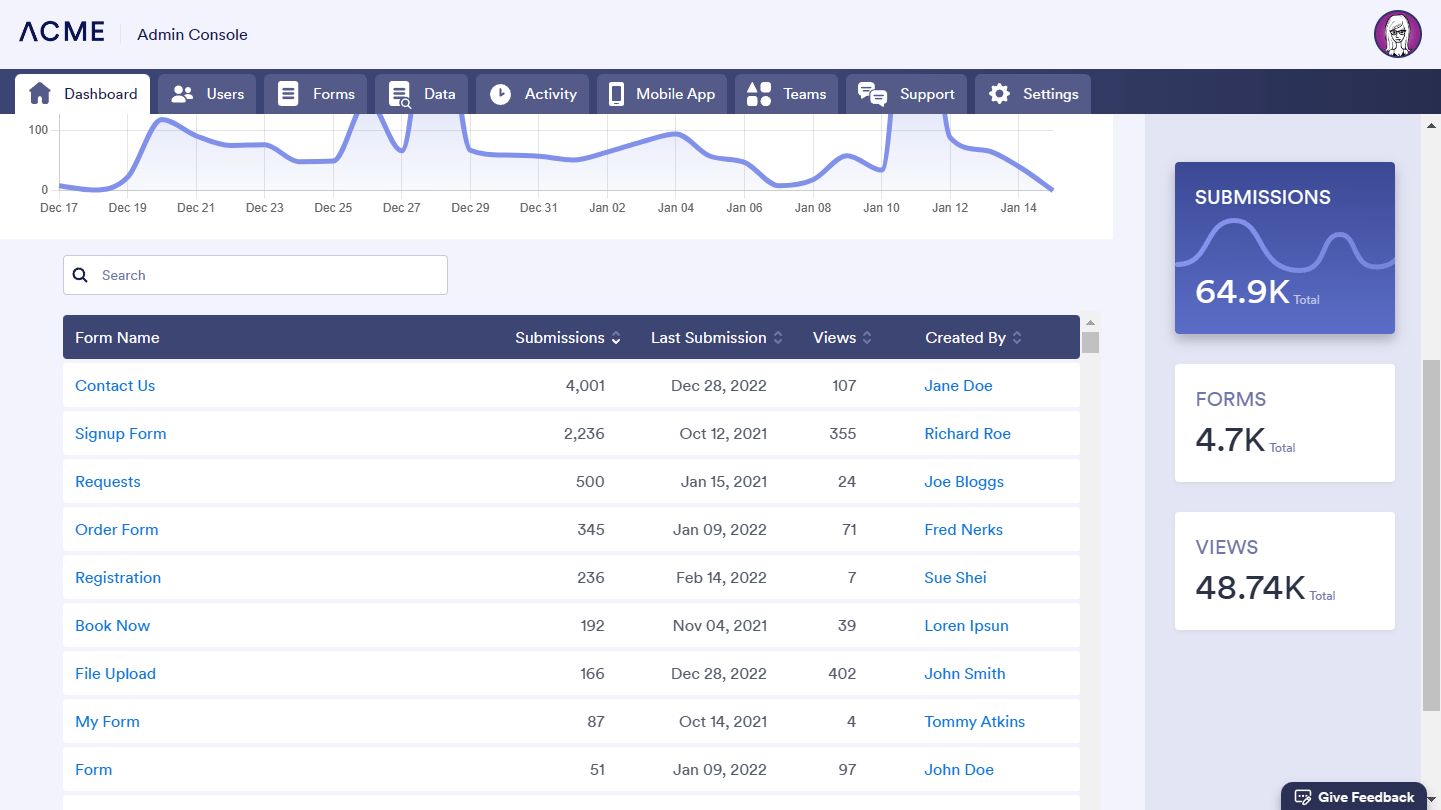Click the Settings gear icon
The width and height of the screenshot is (1441, 810).
[x=999, y=94]
